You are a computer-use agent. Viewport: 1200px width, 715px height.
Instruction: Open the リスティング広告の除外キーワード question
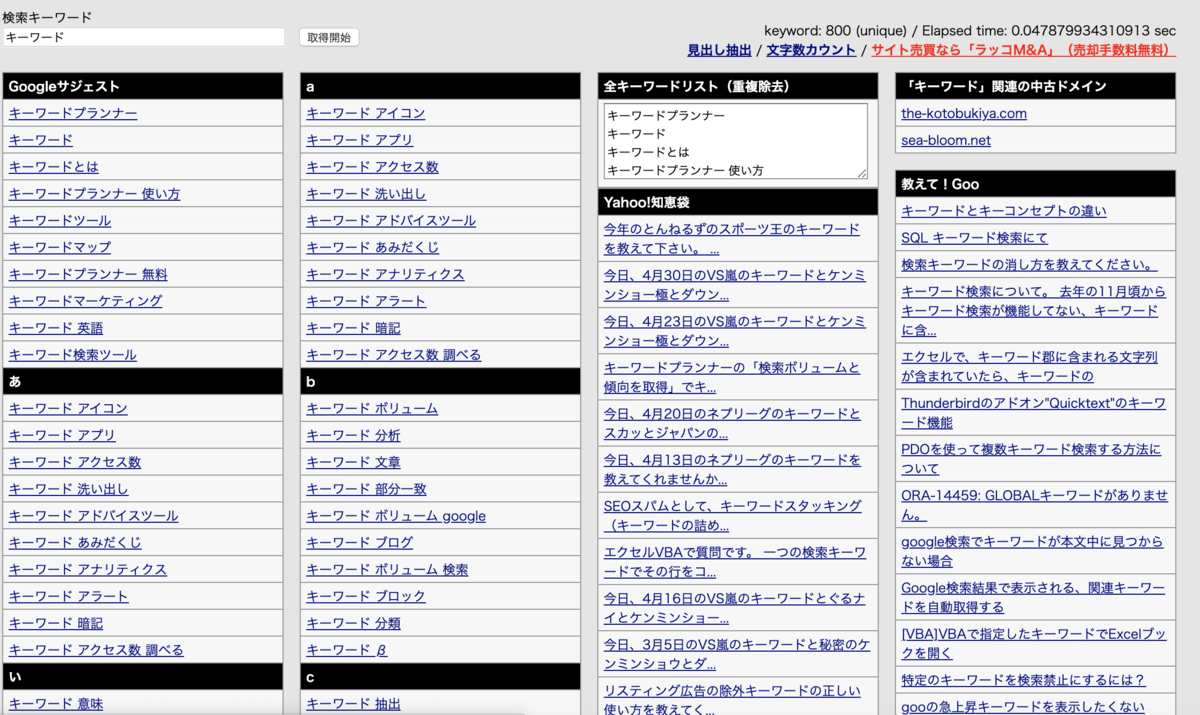pos(732,699)
